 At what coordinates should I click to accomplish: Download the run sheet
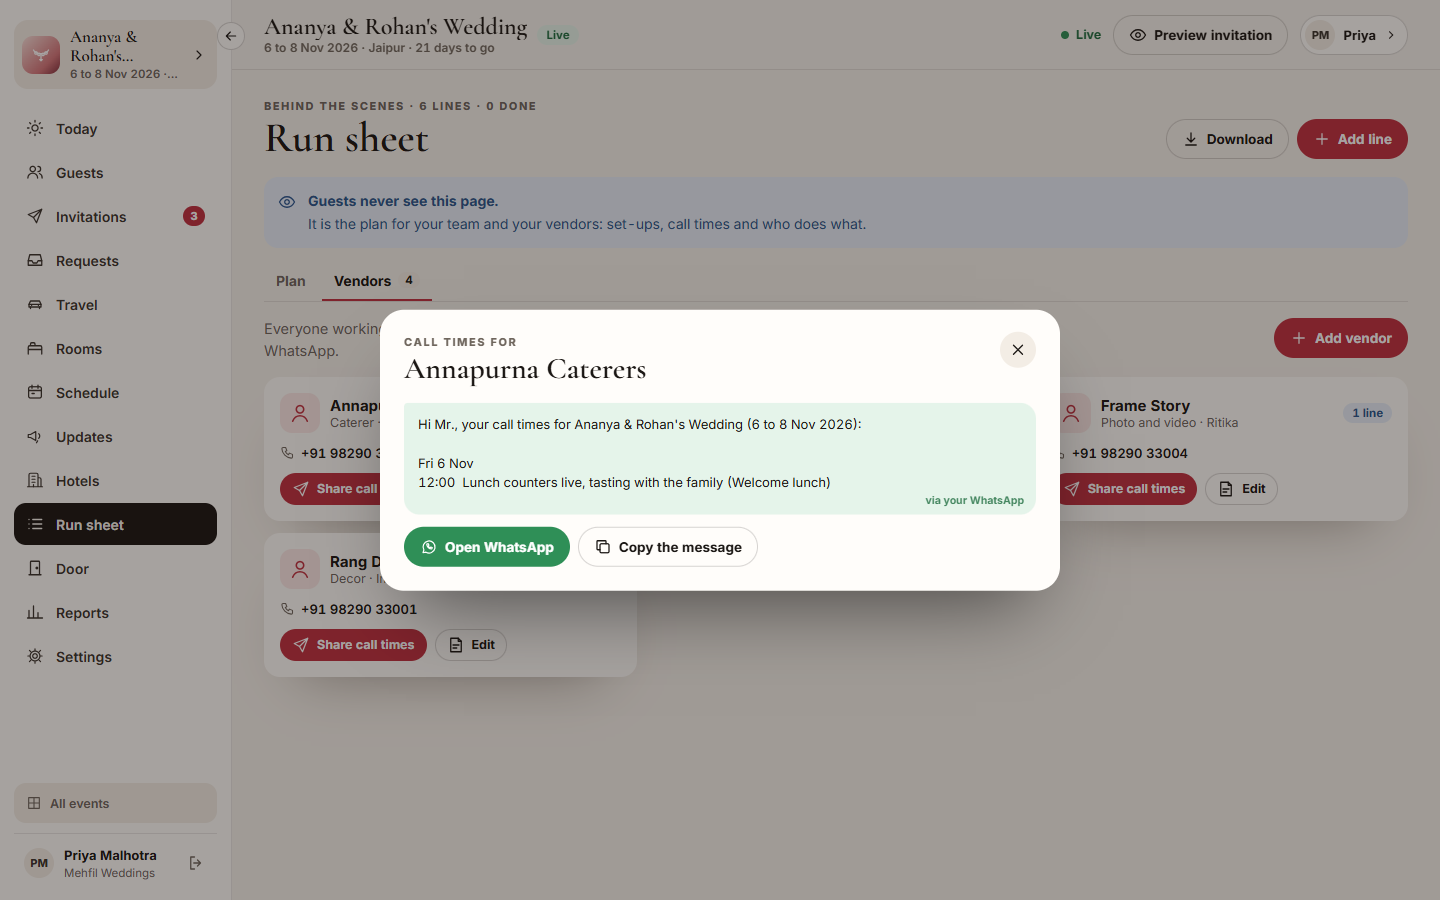[1227, 139]
